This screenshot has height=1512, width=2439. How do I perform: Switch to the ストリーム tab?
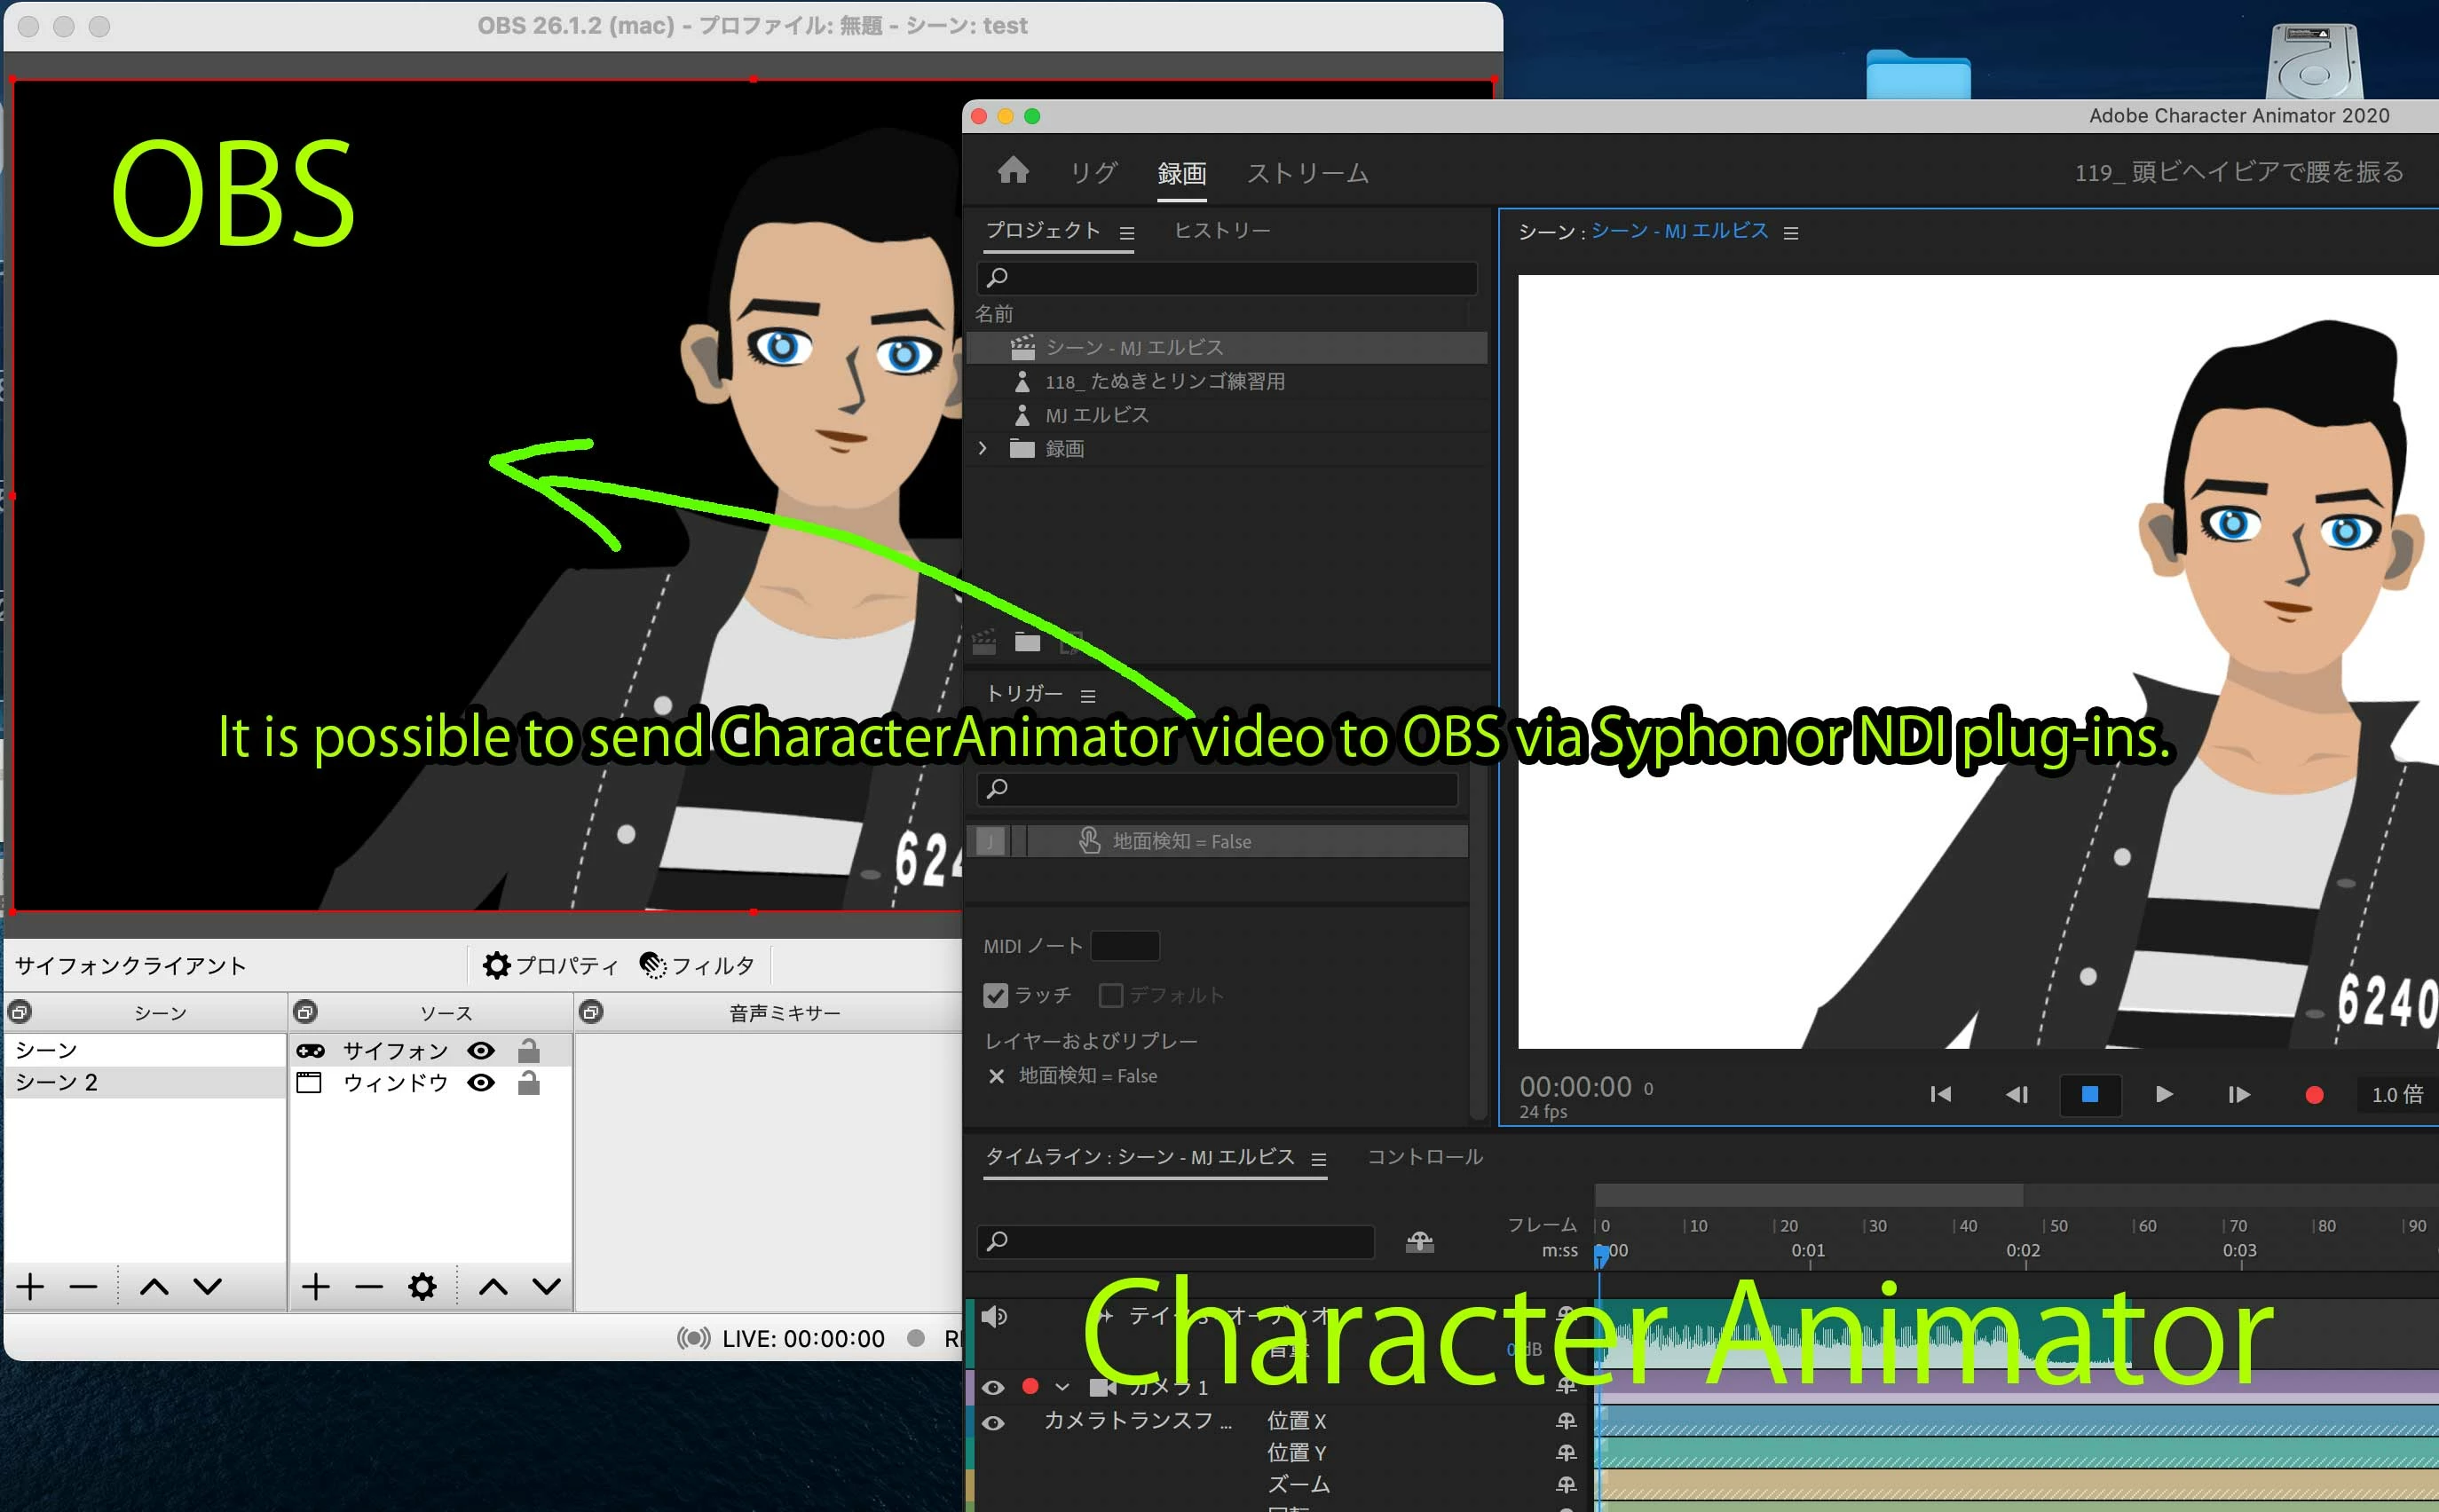[x=1307, y=173]
